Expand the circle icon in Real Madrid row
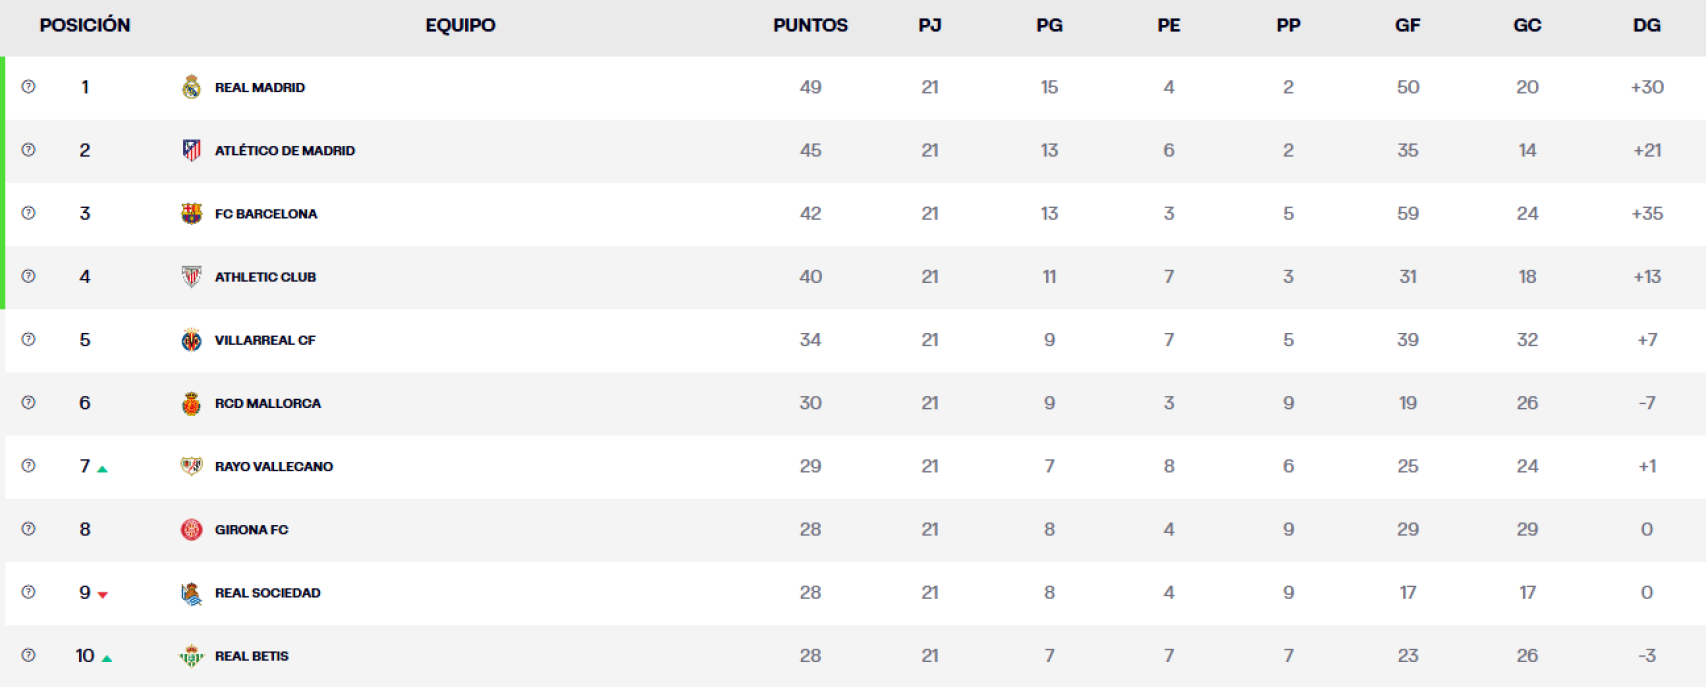 tap(28, 87)
